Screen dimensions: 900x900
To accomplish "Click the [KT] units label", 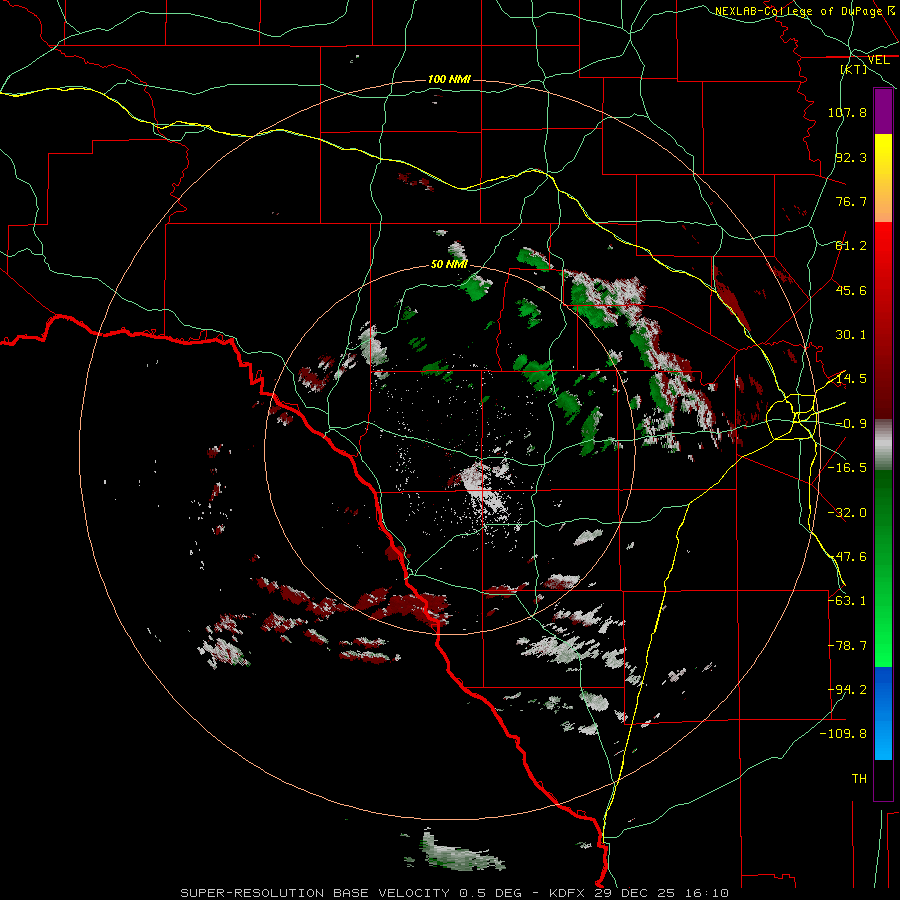I will [854, 69].
